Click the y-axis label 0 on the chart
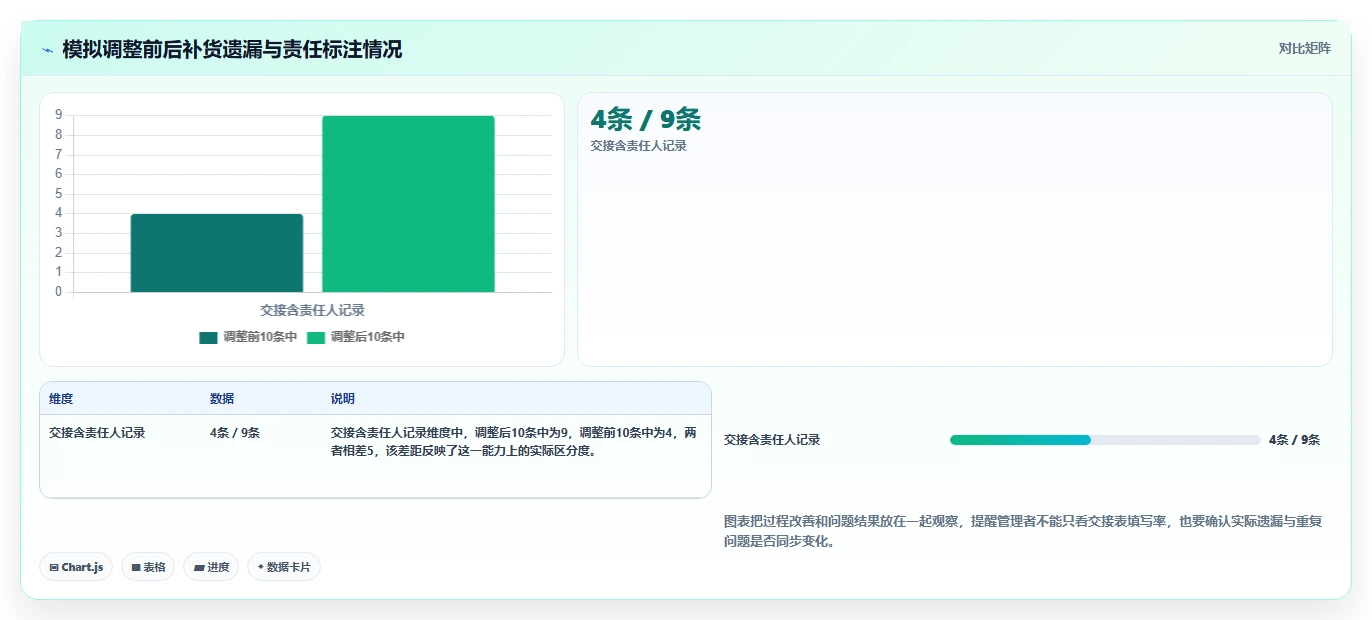Viewport: 1372px width, 620px height. coord(59,292)
